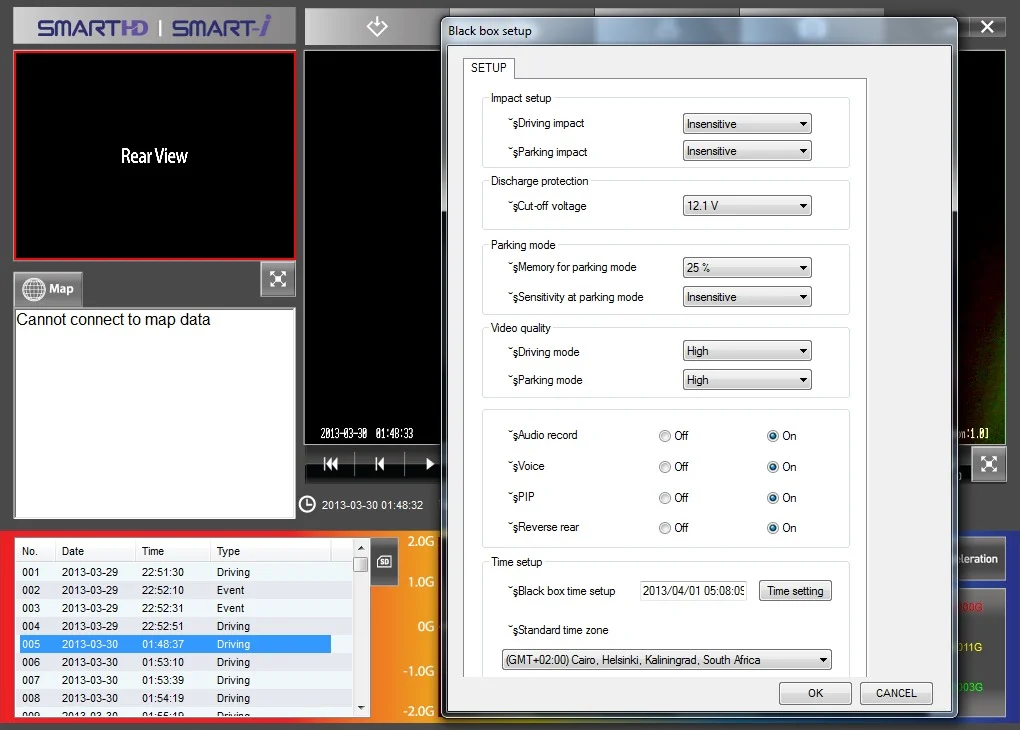Expand the Cut-off voltage dropdown
Image resolution: width=1020 pixels, height=730 pixels.
(x=747, y=206)
